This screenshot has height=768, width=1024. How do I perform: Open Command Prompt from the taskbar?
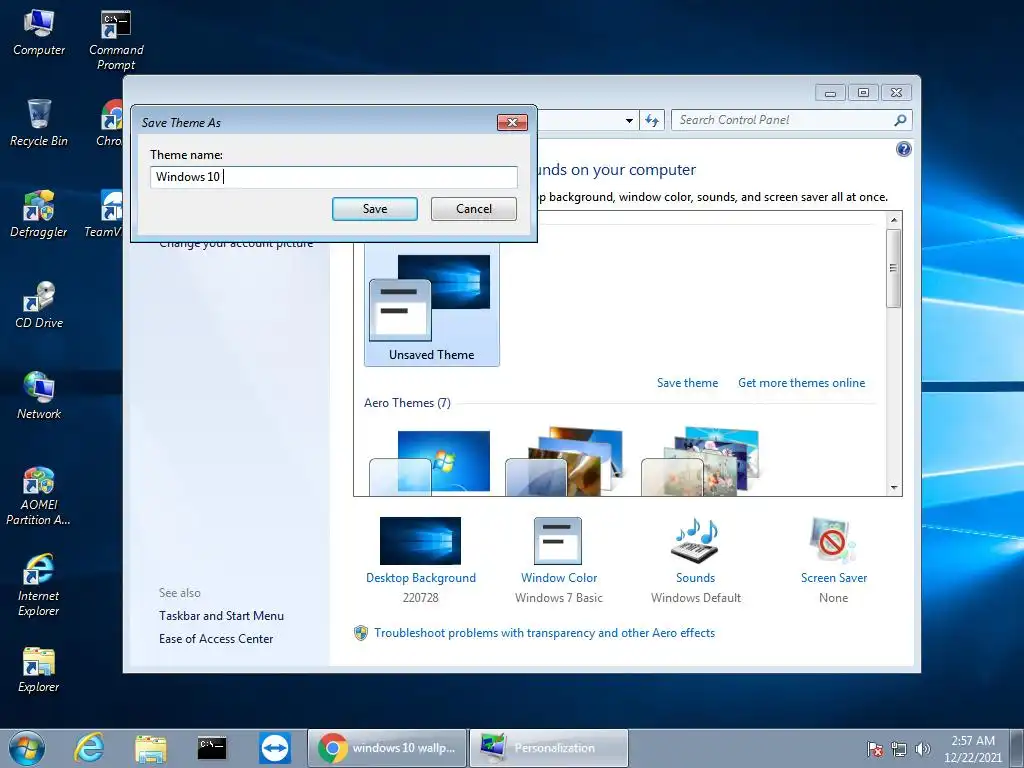(212, 748)
